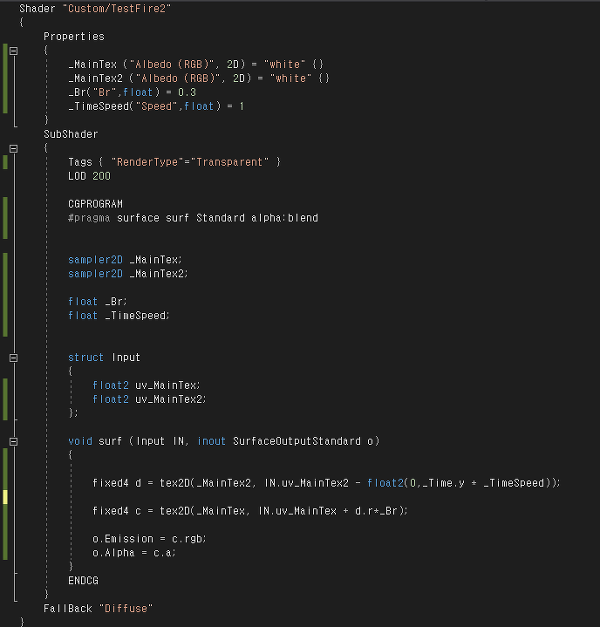Screen dimensions: 600x627
Task: Click the #pragma surface surf line
Action: pos(193,218)
